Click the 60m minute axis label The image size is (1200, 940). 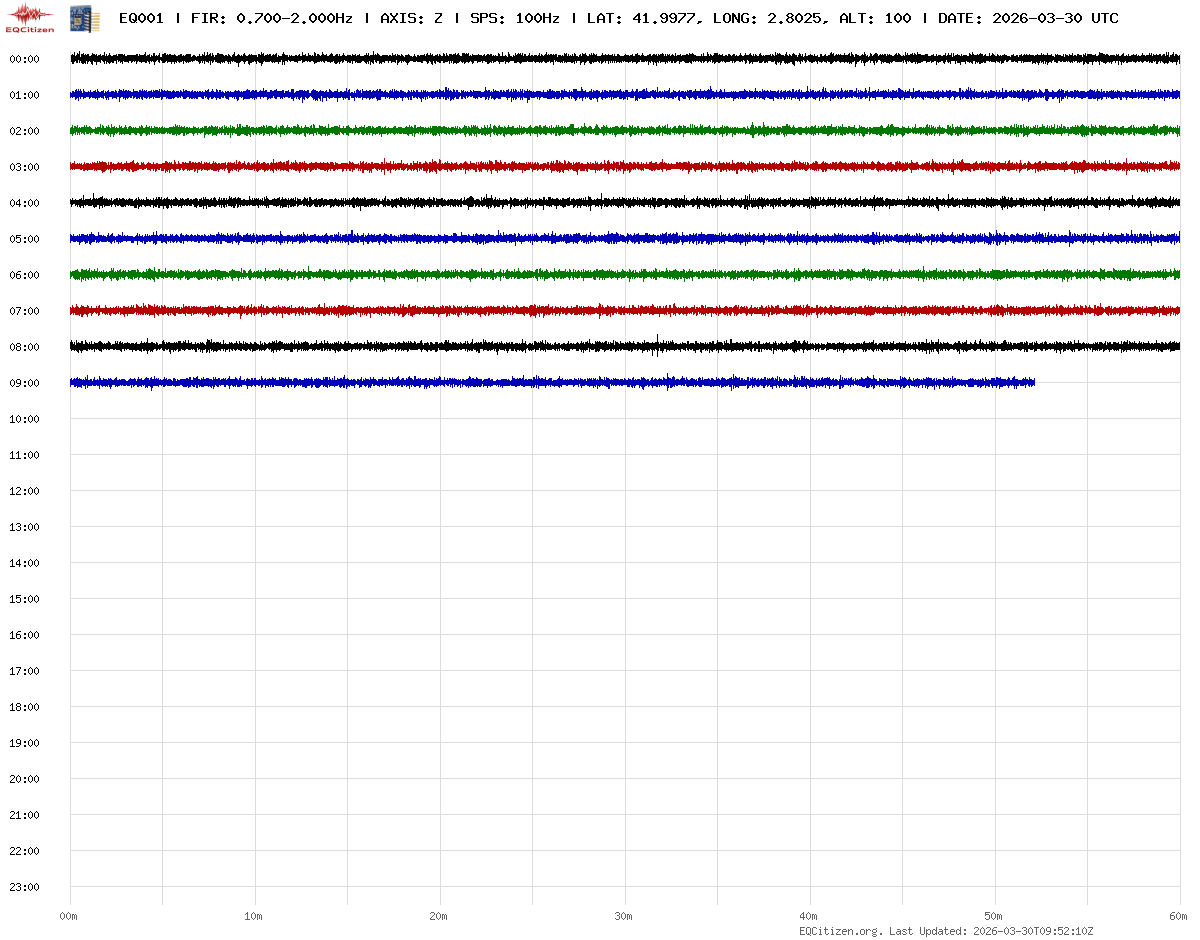(1178, 917)
